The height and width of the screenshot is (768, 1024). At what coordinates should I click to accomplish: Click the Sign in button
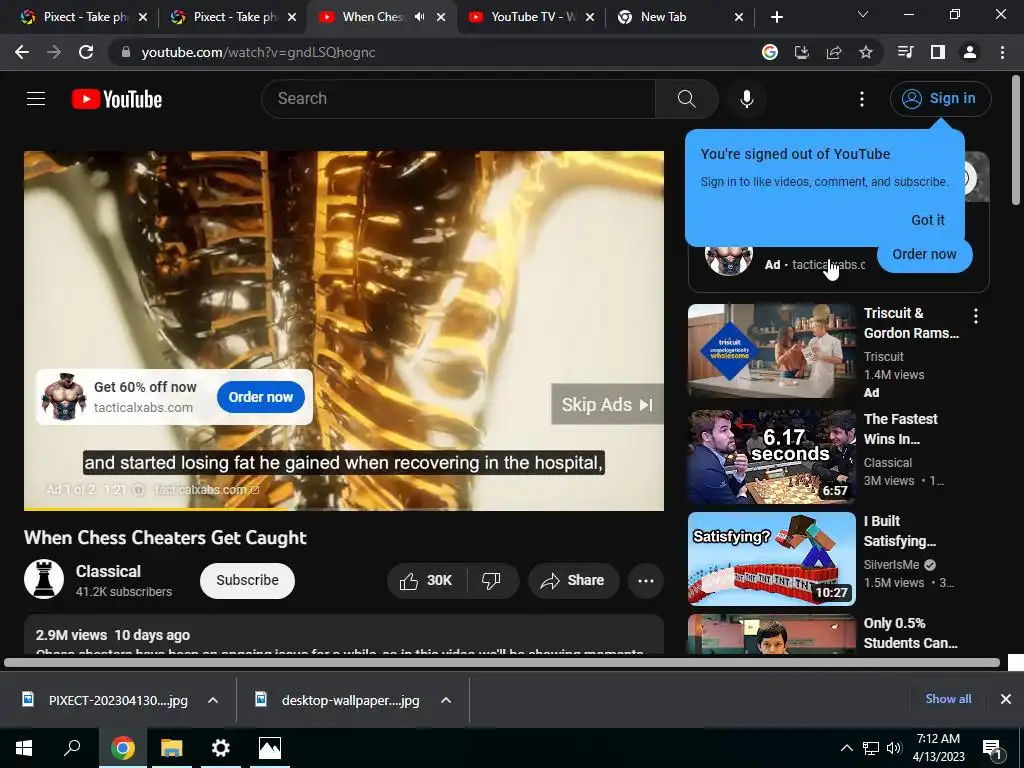[940, 99]
